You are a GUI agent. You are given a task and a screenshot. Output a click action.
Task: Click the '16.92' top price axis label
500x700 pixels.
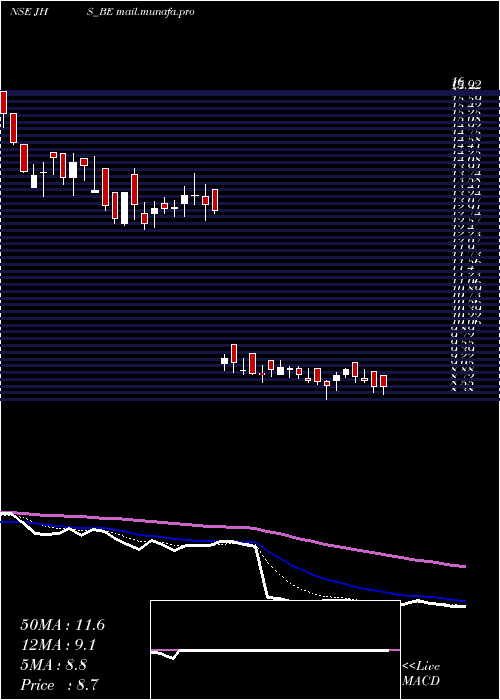(466, 83)
